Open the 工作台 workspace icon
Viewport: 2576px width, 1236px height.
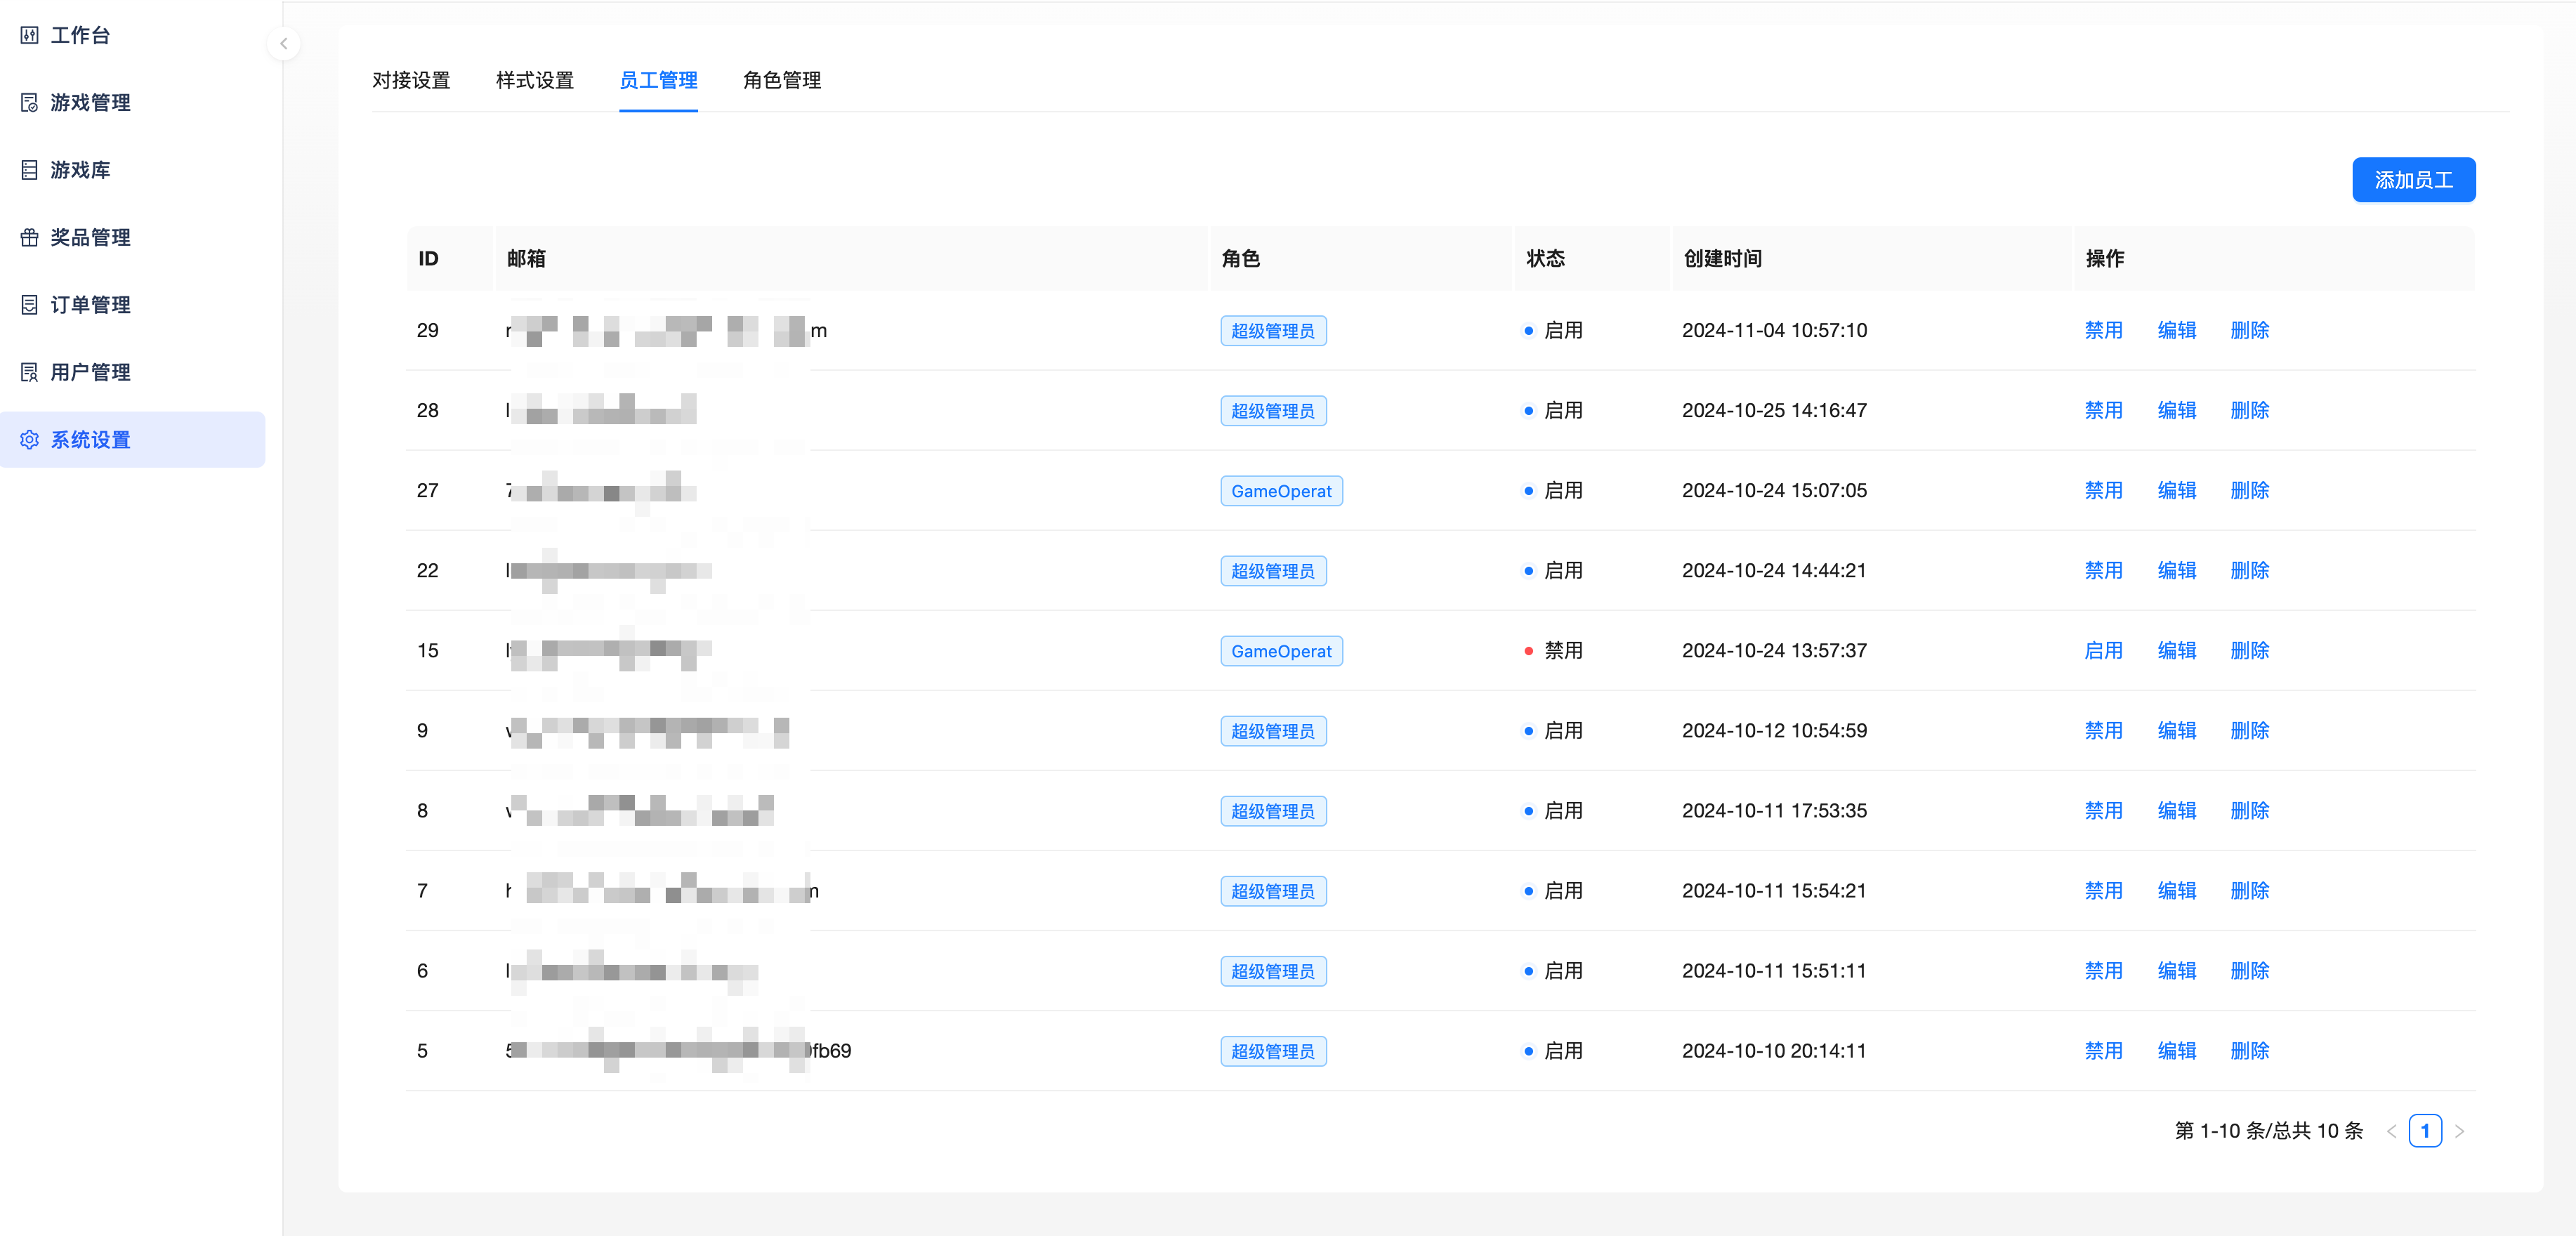click(30, 35)
